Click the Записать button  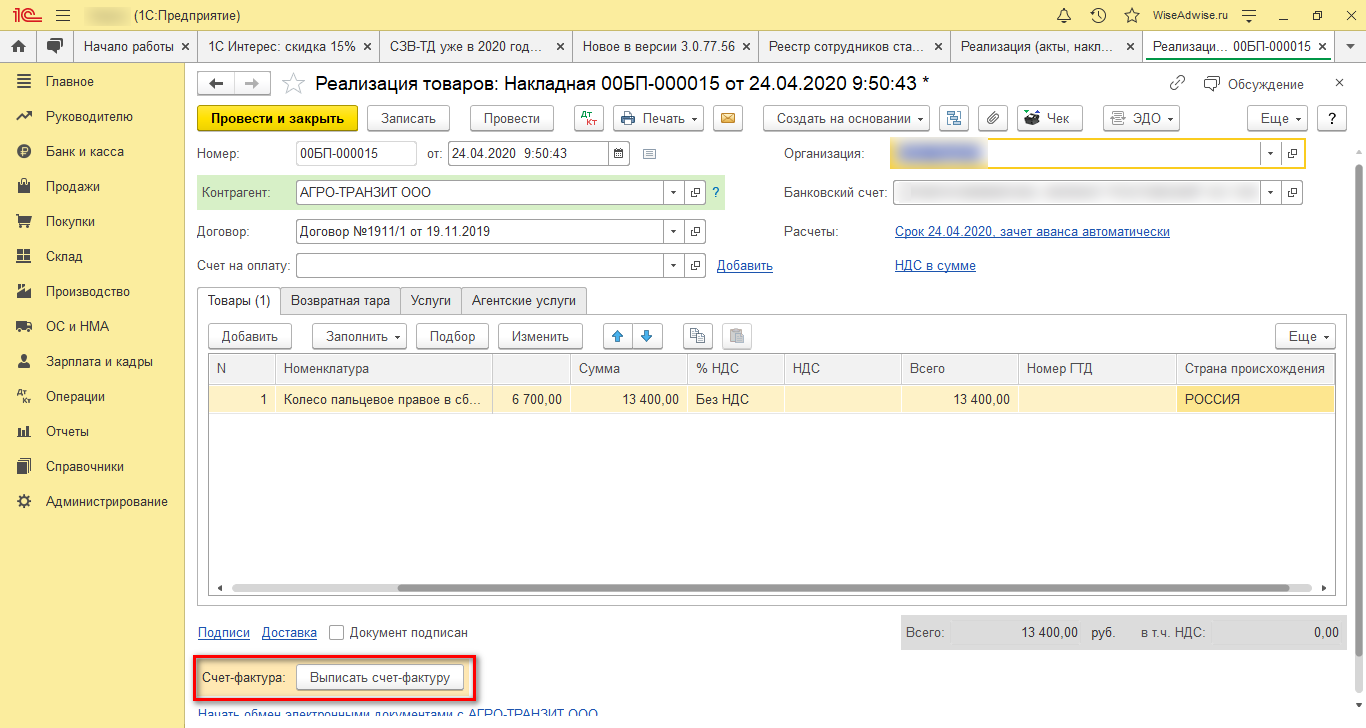[408, 118]
